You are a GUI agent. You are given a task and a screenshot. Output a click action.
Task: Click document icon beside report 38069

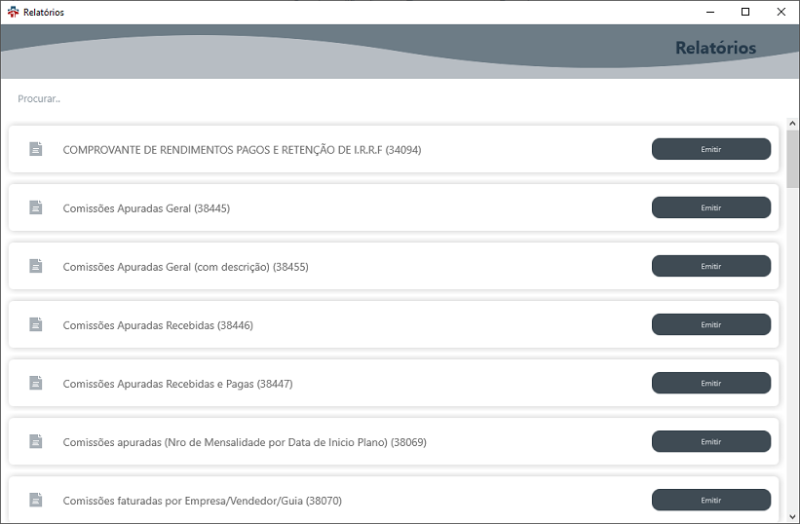click(x=36, y=441)
